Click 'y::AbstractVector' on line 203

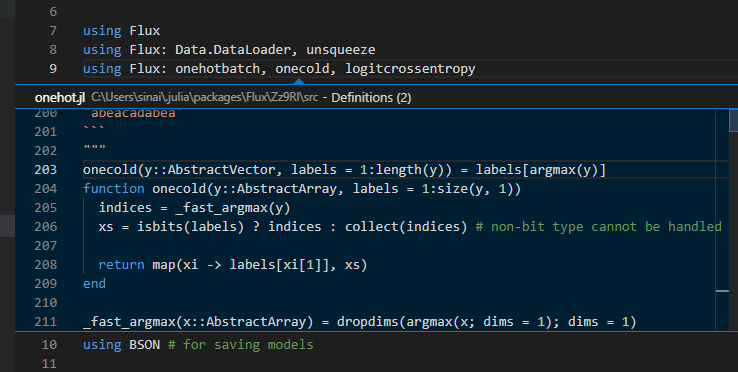coord(210,170)
